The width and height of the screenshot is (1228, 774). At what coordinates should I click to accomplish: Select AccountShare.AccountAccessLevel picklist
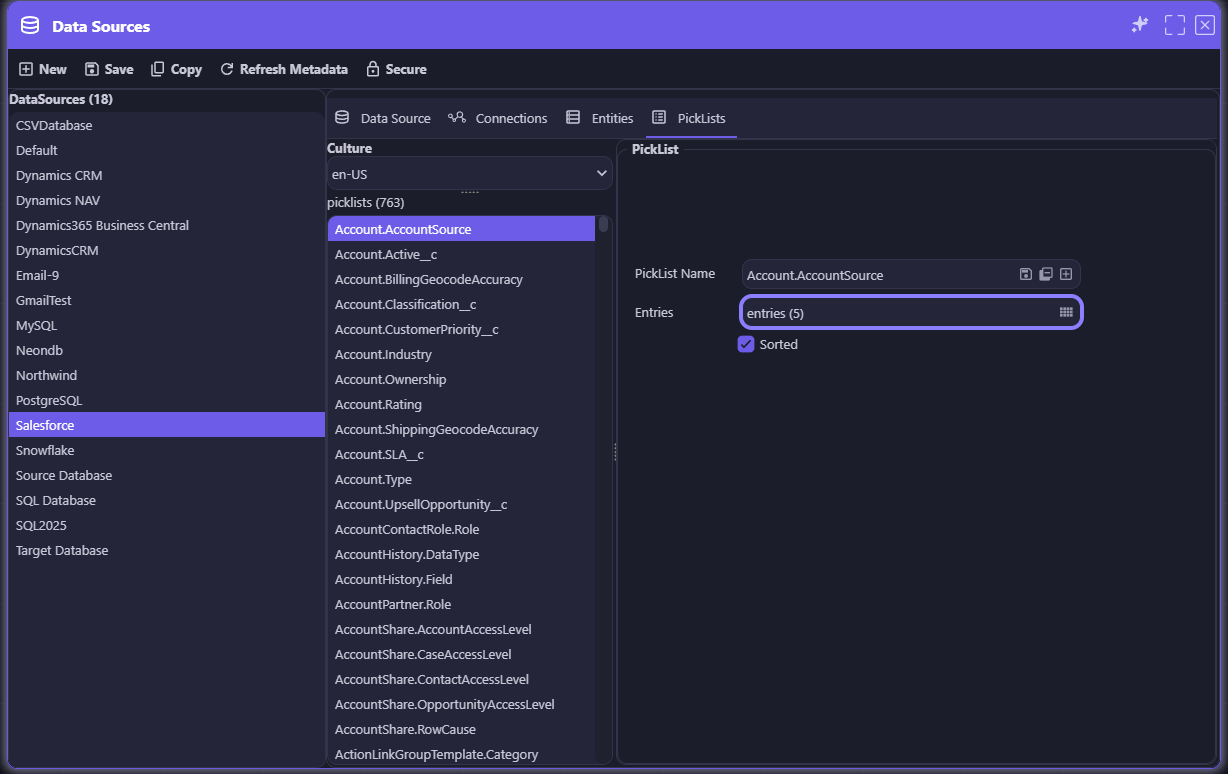(x=461, y=629)
